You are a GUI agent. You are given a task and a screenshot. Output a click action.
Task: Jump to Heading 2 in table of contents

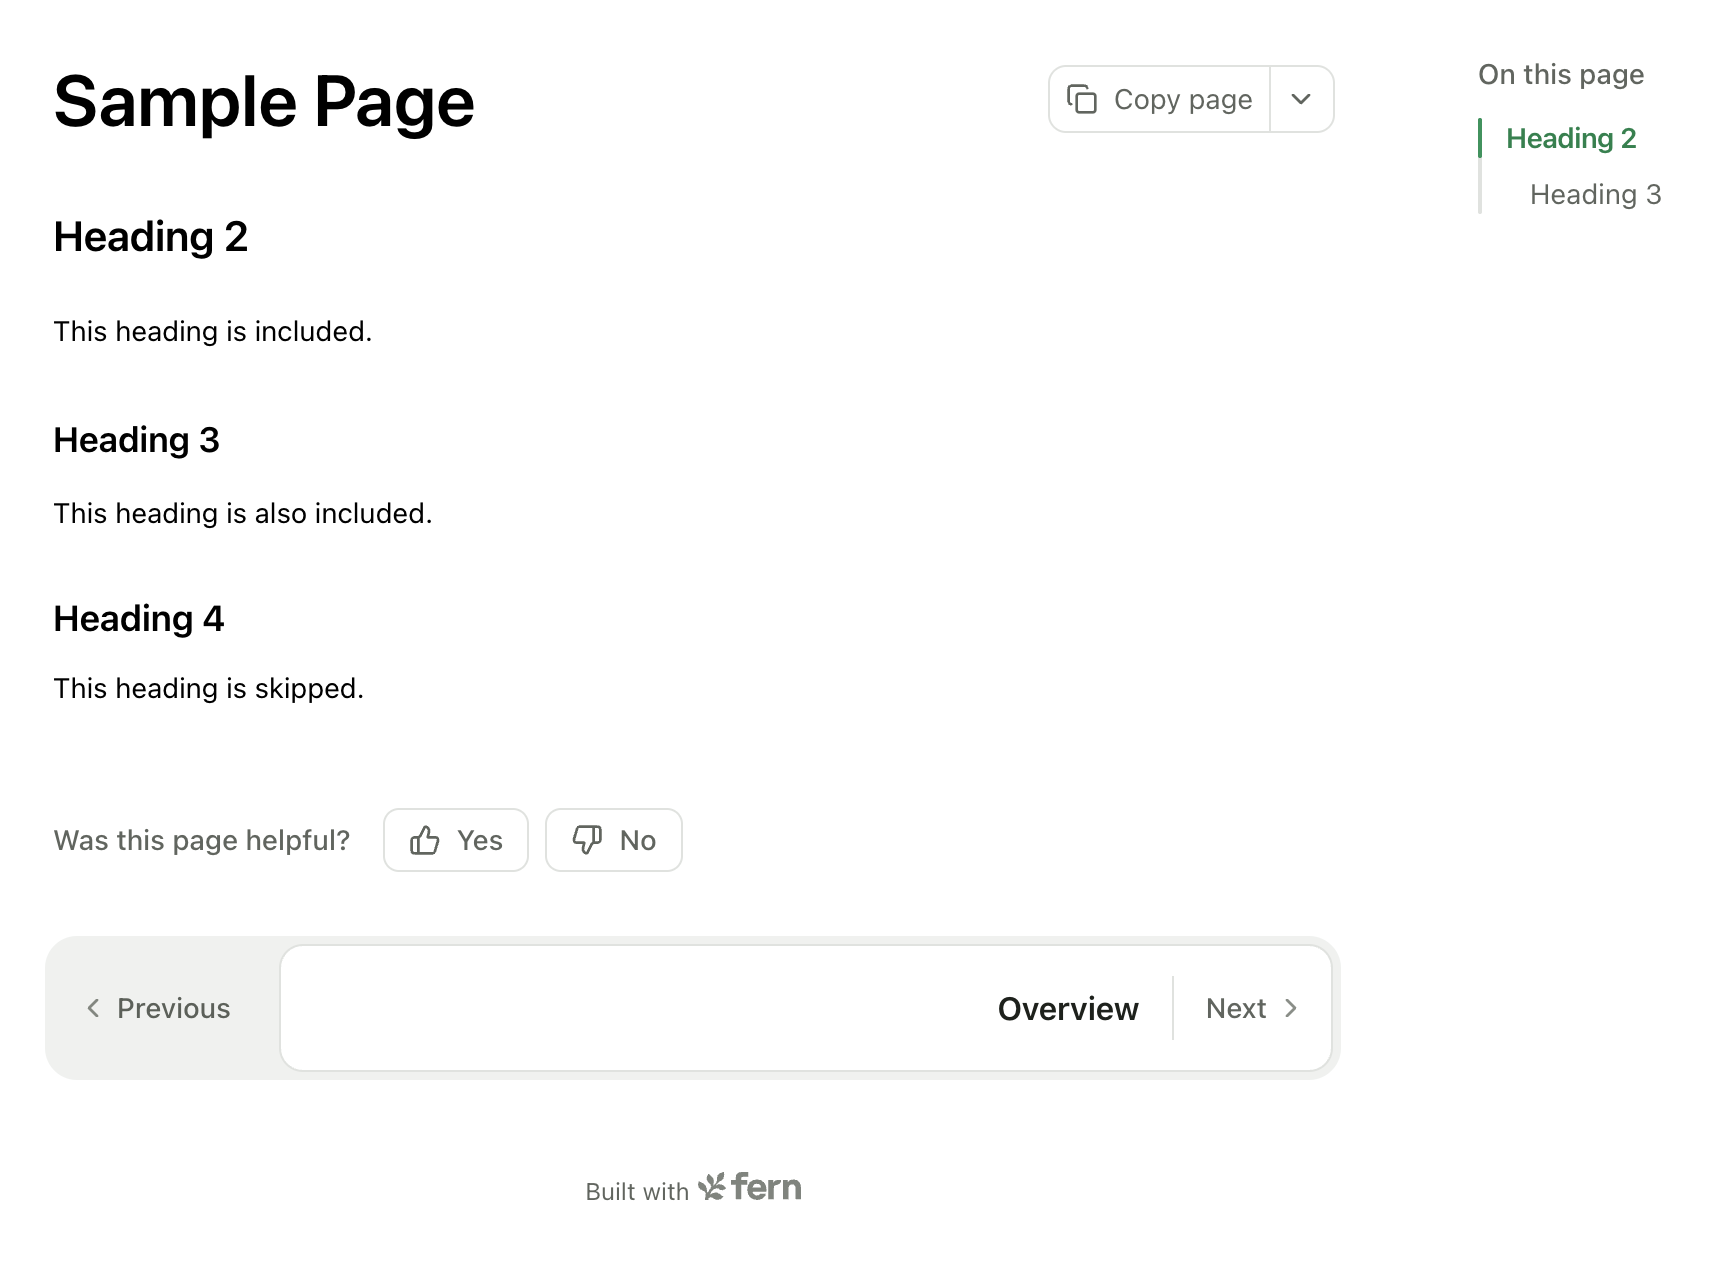pyautogui.click(x=1571, y=138)
